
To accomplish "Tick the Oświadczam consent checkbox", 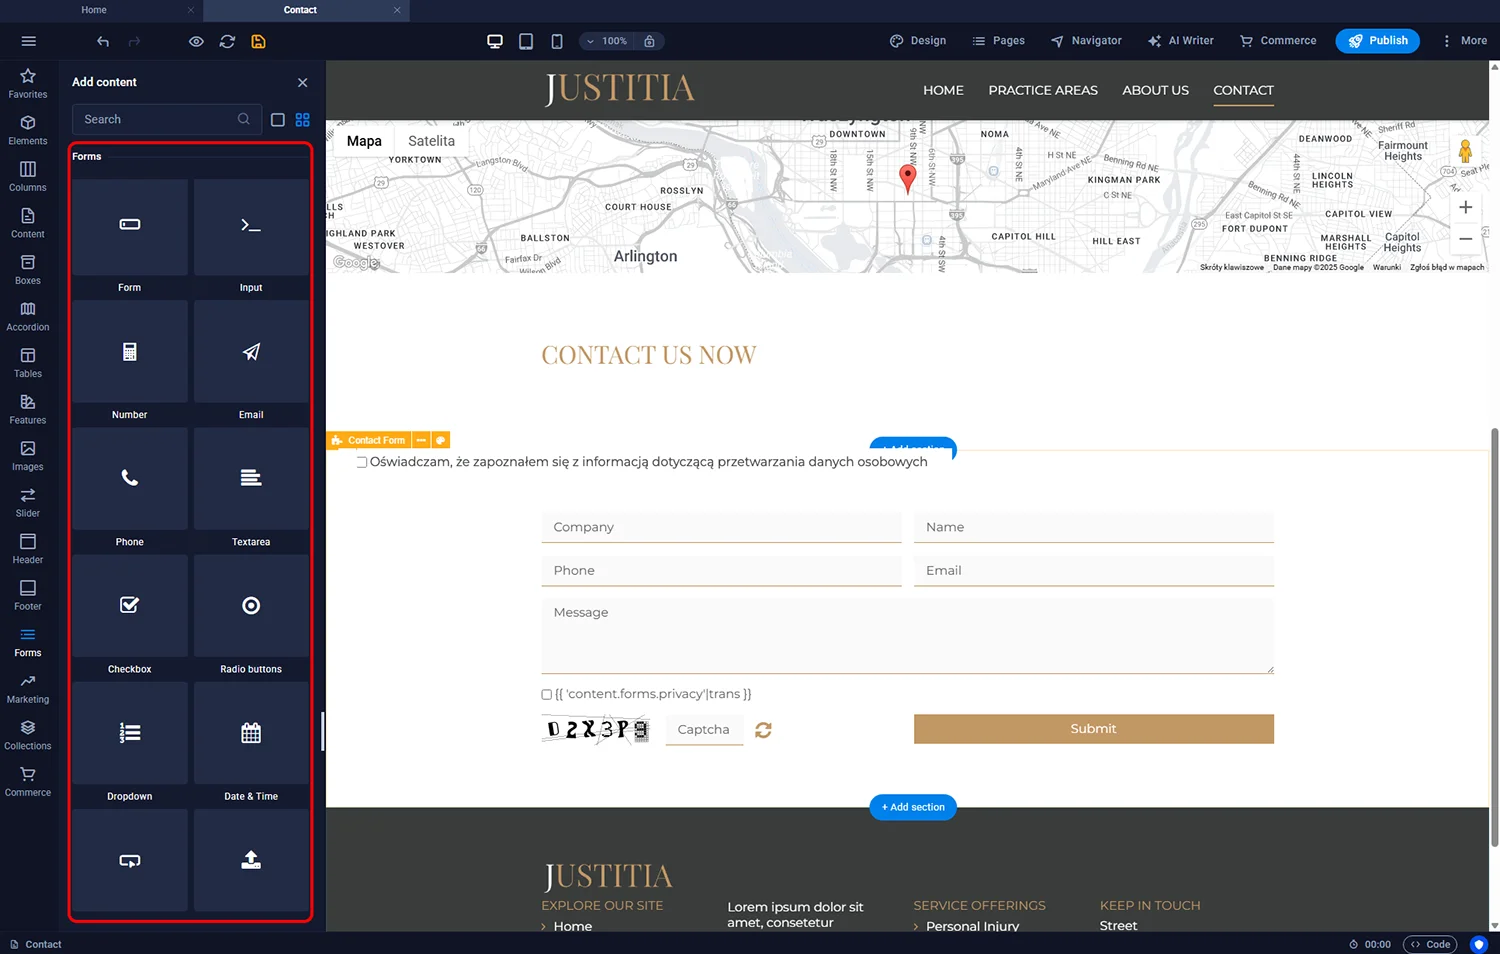I will [x=362, y=462].
